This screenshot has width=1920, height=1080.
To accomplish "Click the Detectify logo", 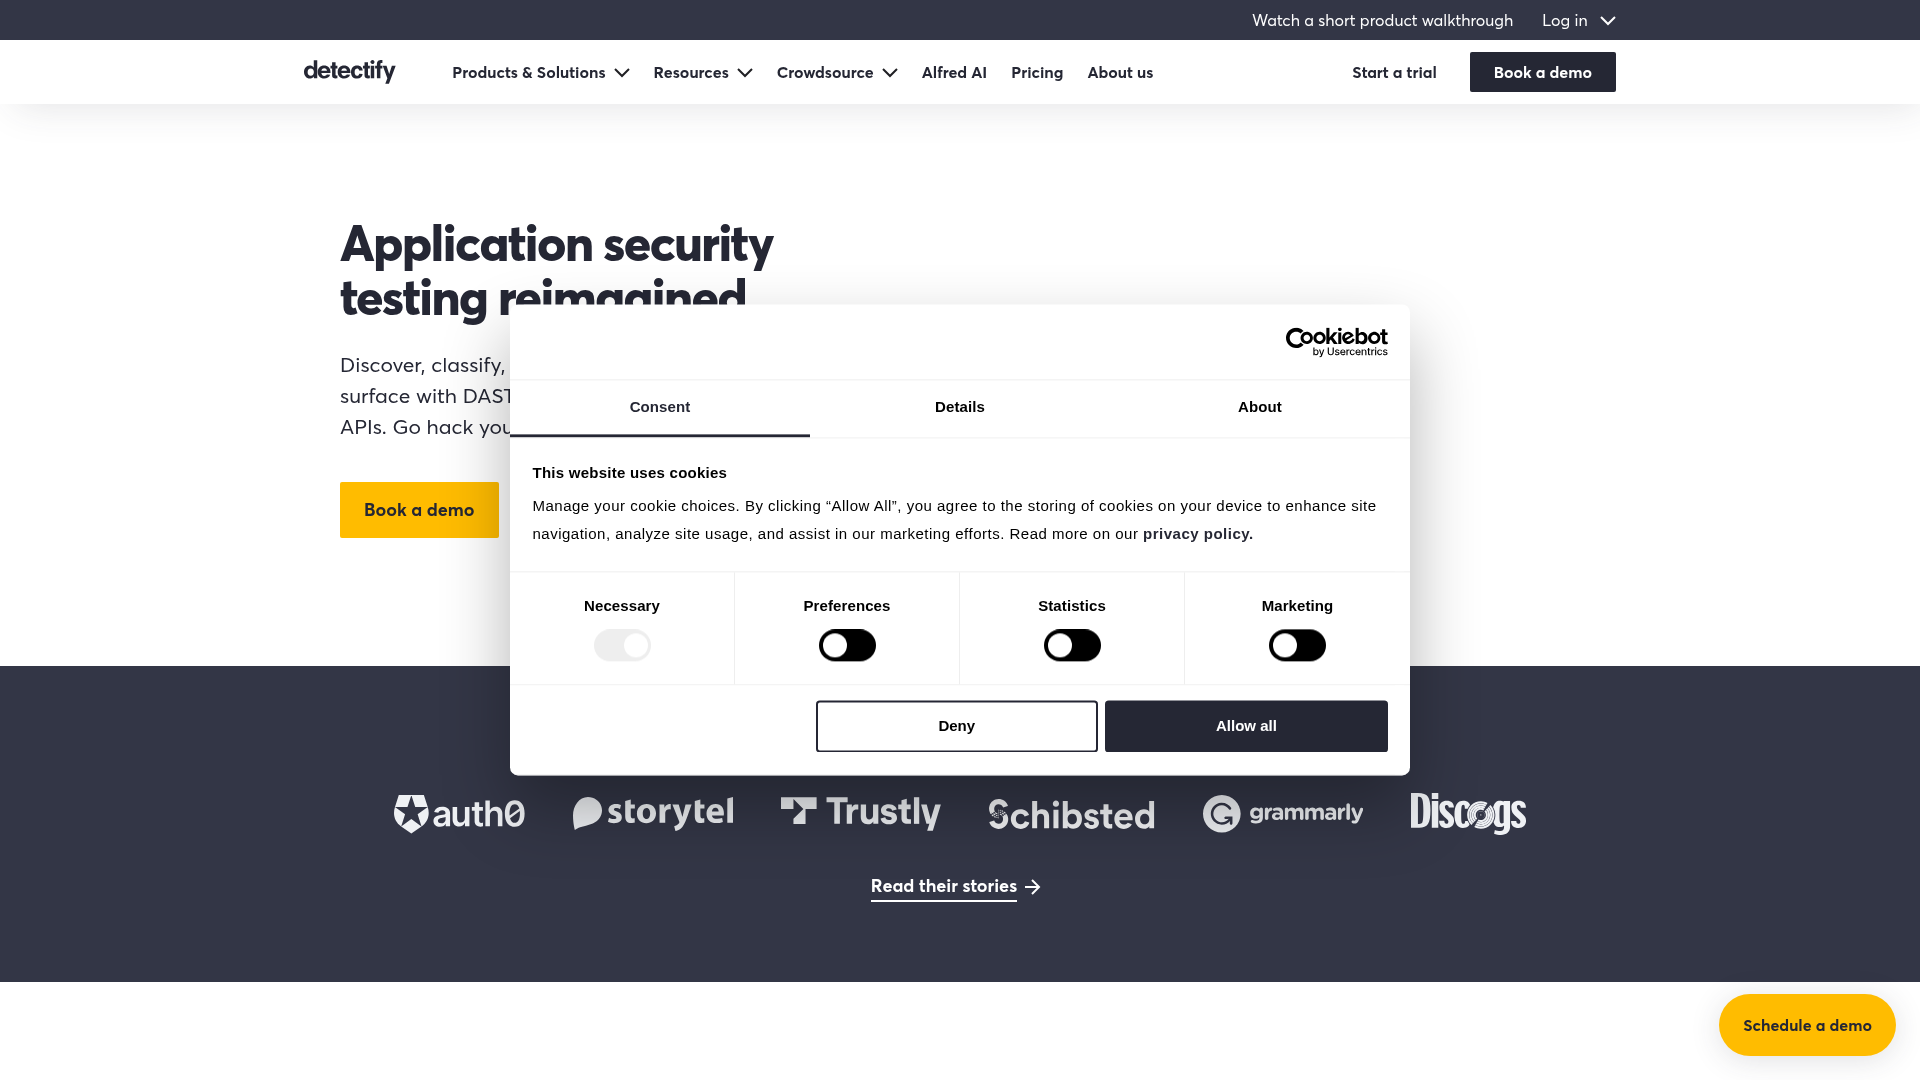I will [349, 71].
